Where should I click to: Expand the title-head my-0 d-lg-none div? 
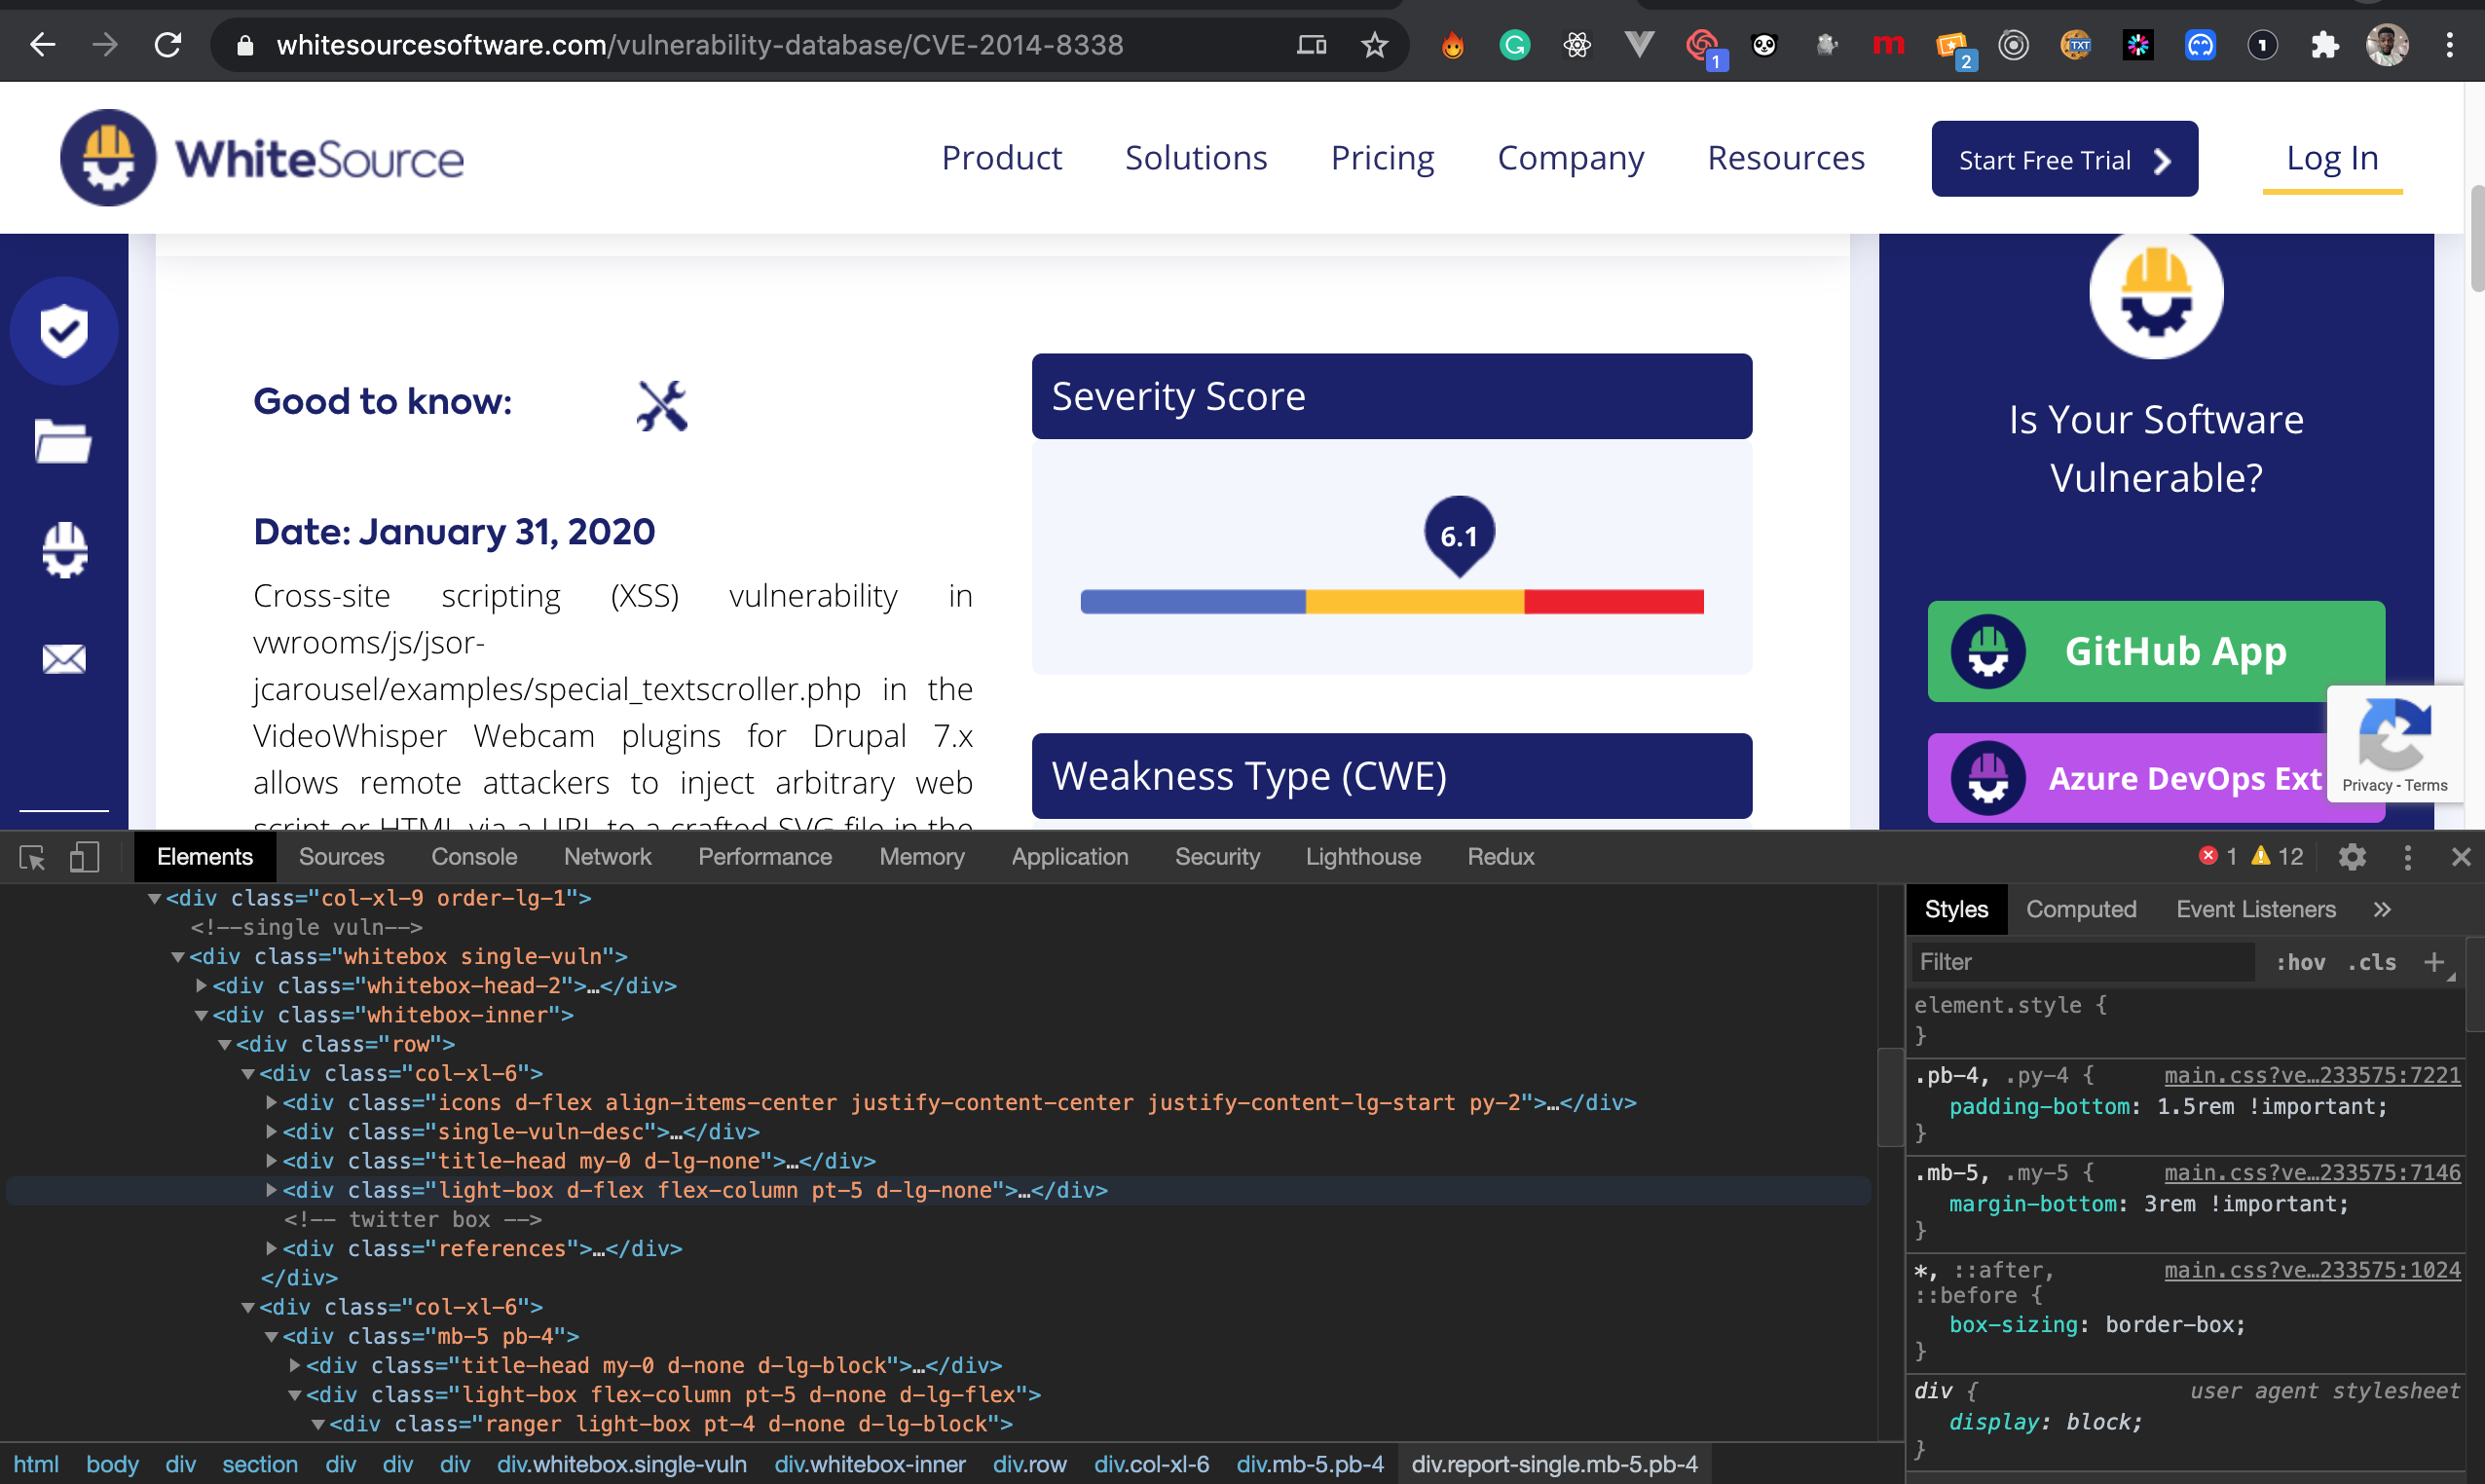(x=271, y=1161)
